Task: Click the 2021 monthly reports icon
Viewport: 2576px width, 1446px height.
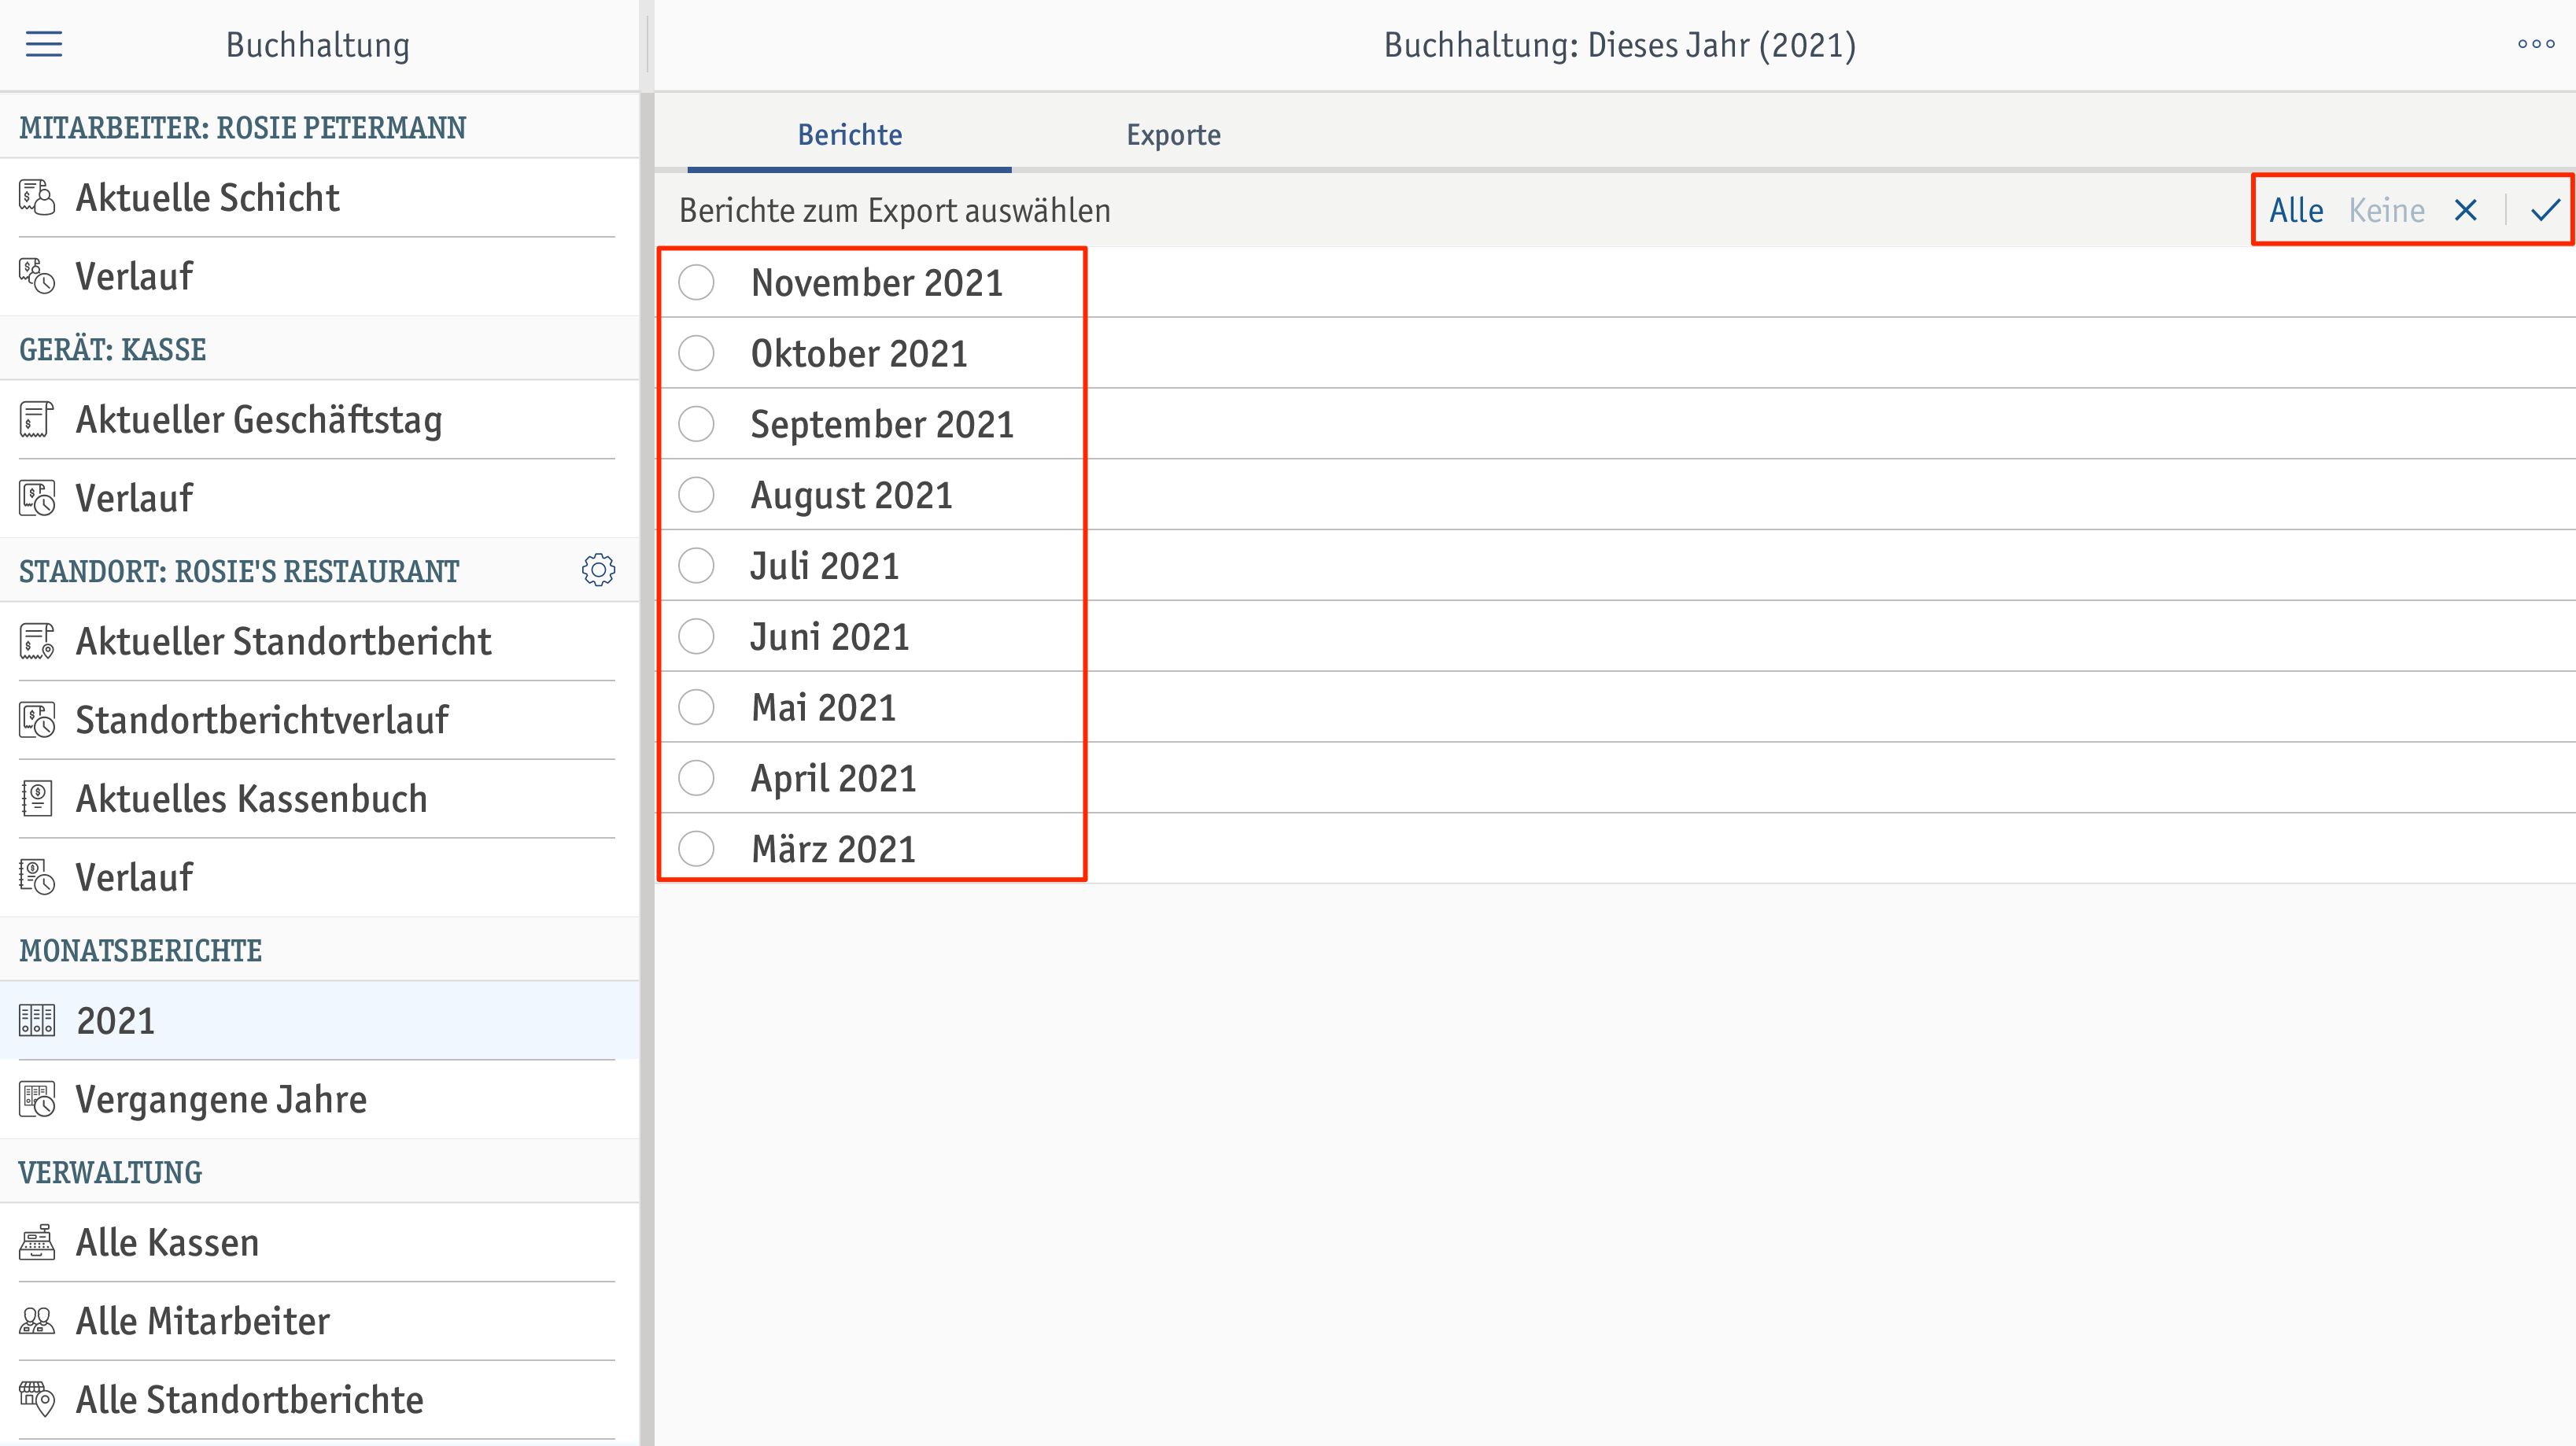Action: (37, 1020)
